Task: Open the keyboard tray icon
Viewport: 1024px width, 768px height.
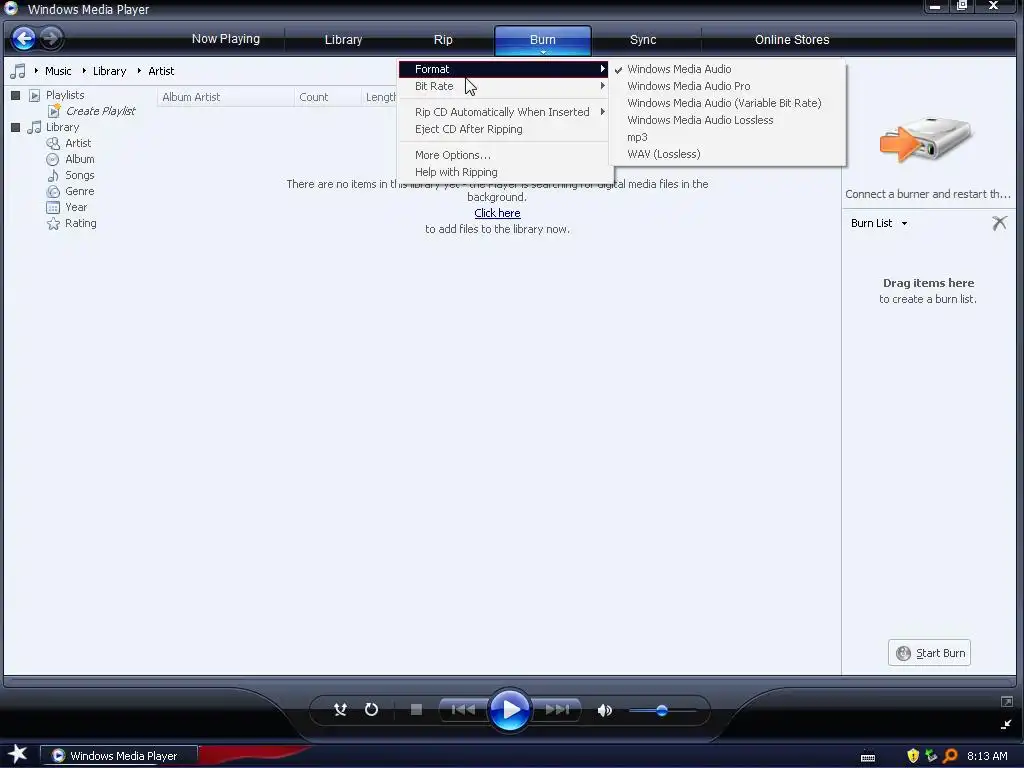Action: pyautogui.click(x=868, y=758)
